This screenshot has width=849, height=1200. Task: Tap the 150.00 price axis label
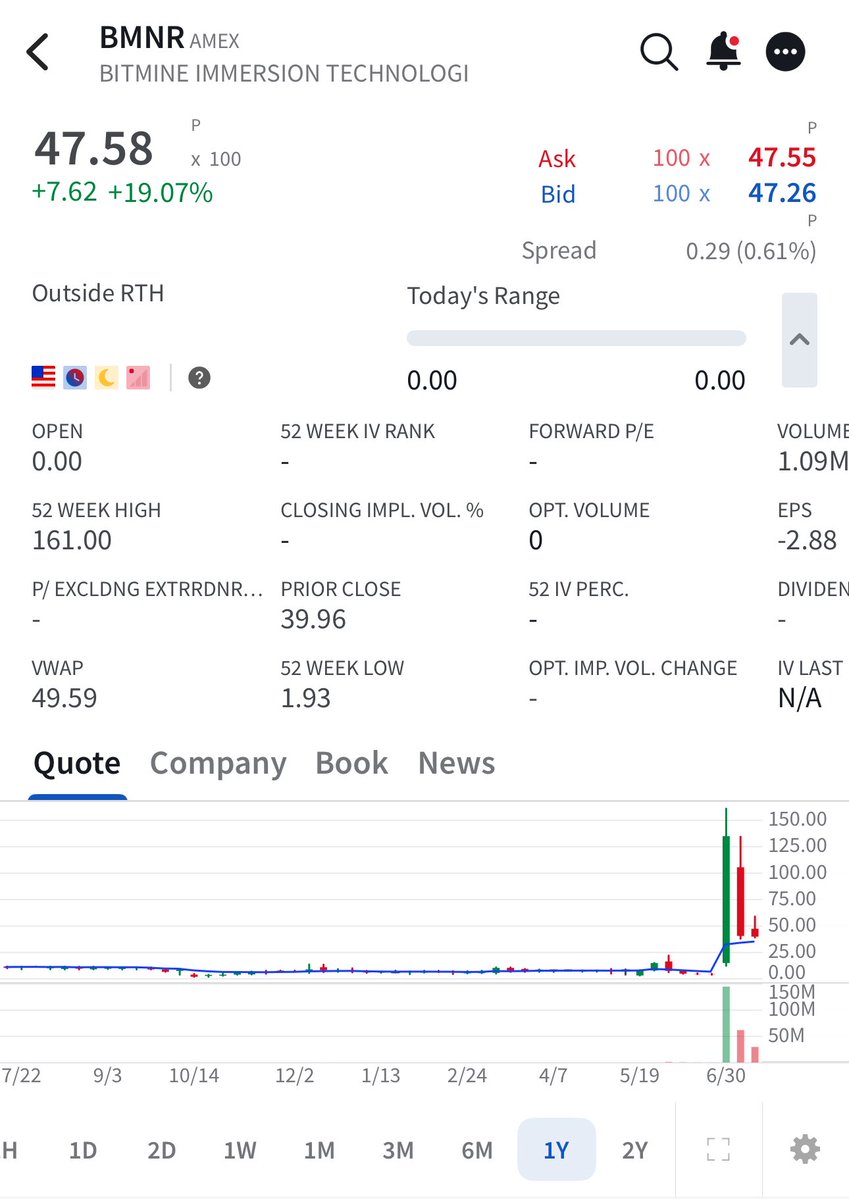click(x=798, y=819)
